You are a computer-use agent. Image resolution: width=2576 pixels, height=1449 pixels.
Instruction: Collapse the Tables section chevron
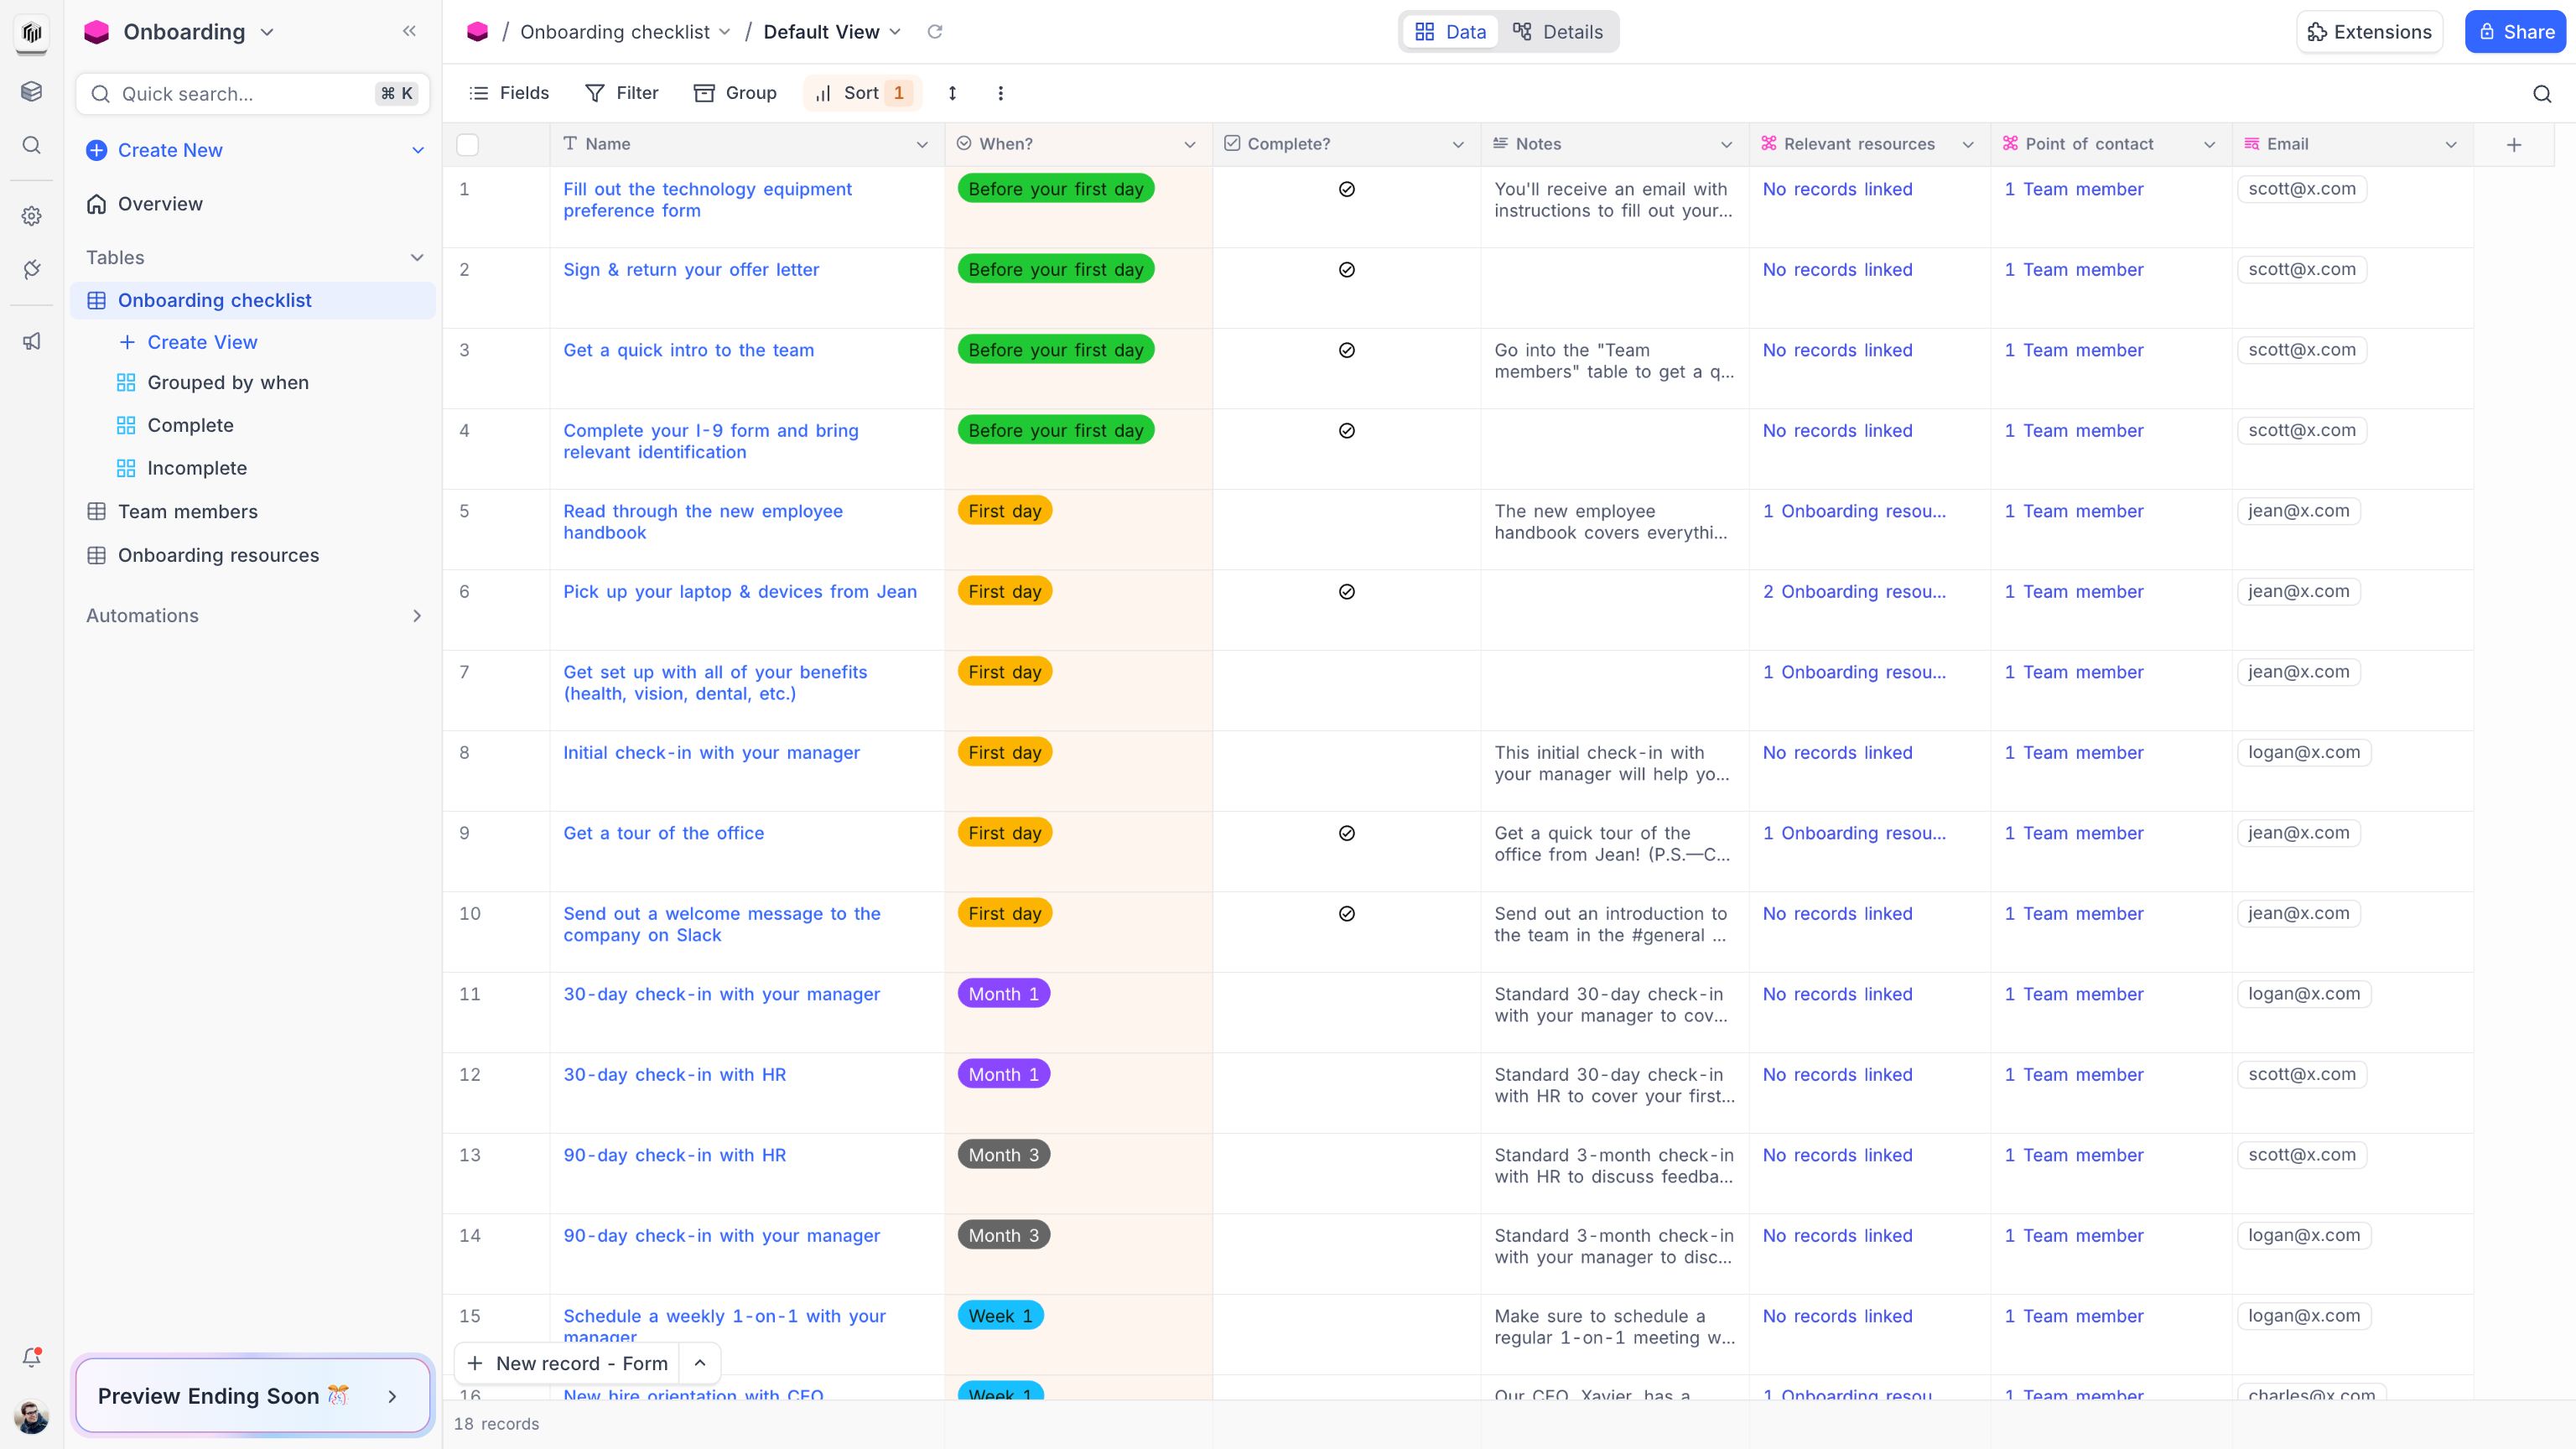[417, 258]
